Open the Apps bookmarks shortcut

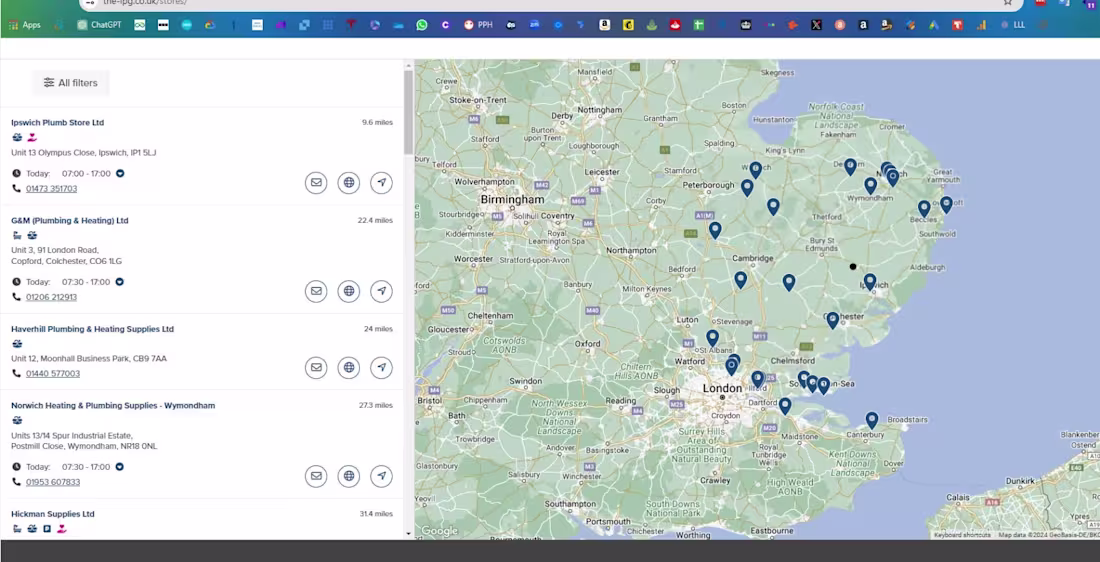click(x=25, y=25)
